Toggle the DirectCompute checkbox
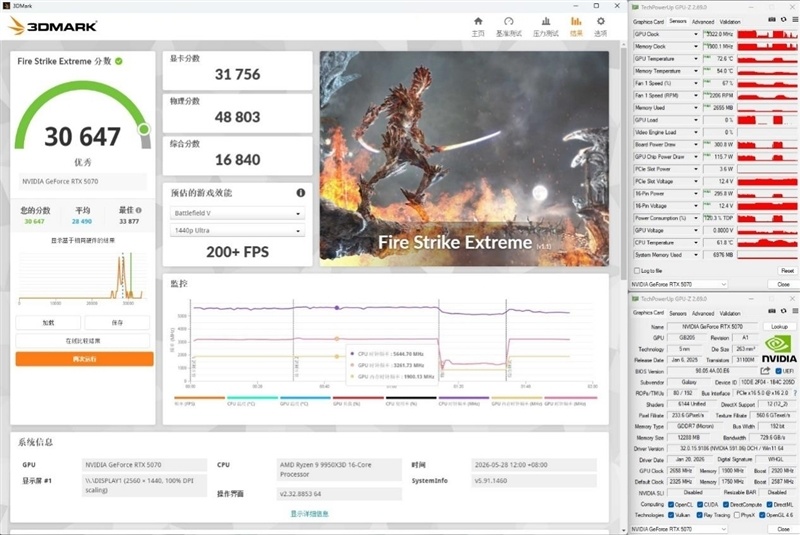The image size is (800, 535). tap(726, 504)
